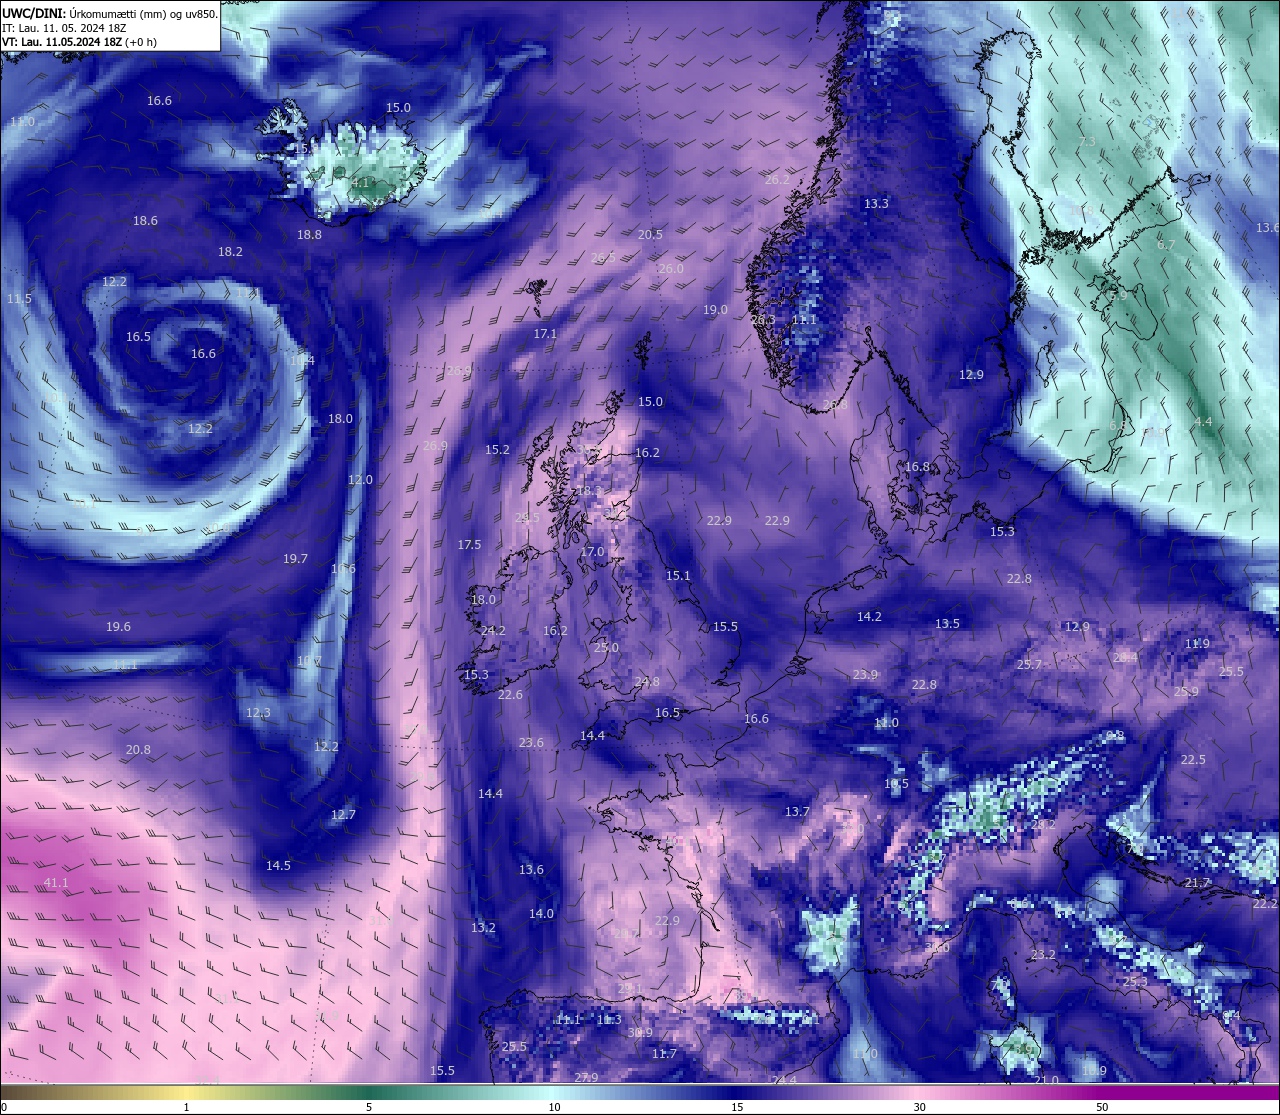Select the 19.7 map value

pos(295,559)
